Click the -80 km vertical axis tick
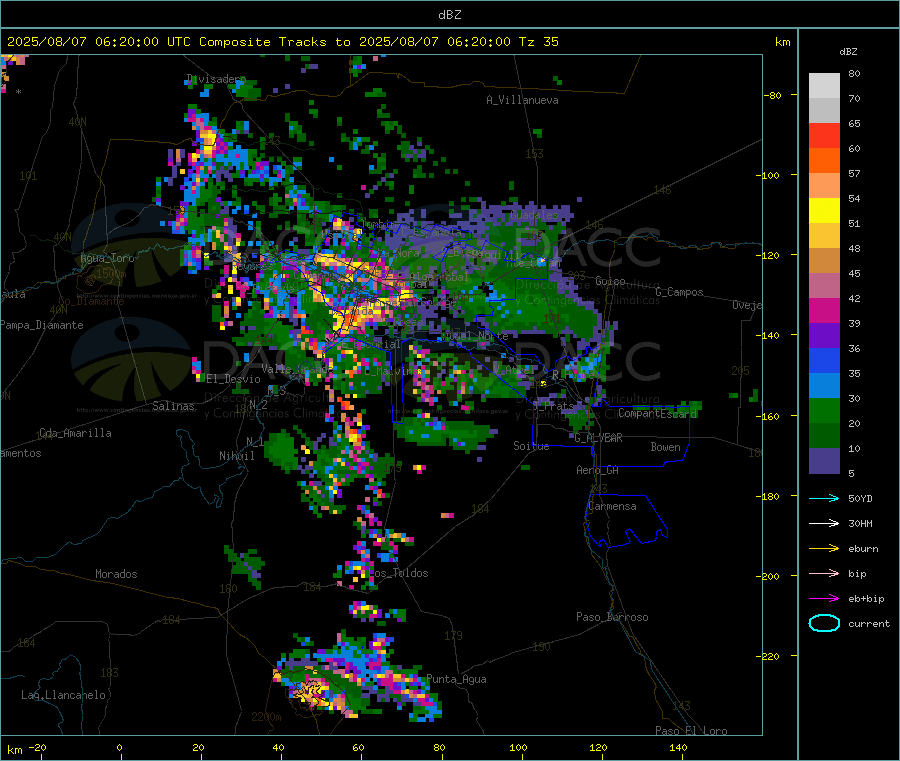Screen dimensions: 900x761 pos(772,95)
